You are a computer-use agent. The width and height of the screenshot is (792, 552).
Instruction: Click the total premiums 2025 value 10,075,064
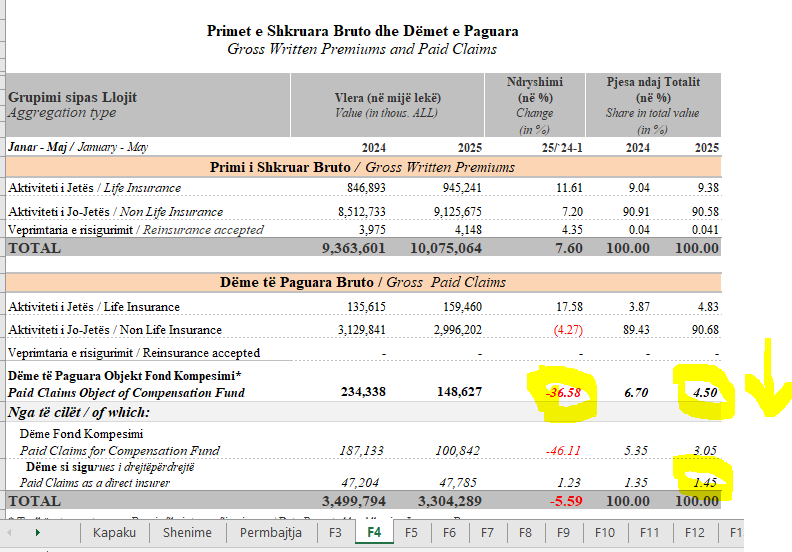pos(446,248)
